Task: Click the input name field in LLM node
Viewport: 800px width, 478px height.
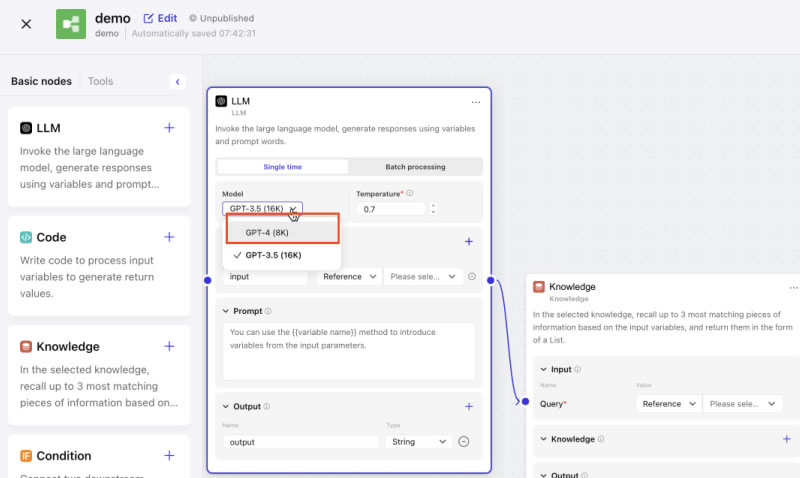Action: tap(265, 276)
